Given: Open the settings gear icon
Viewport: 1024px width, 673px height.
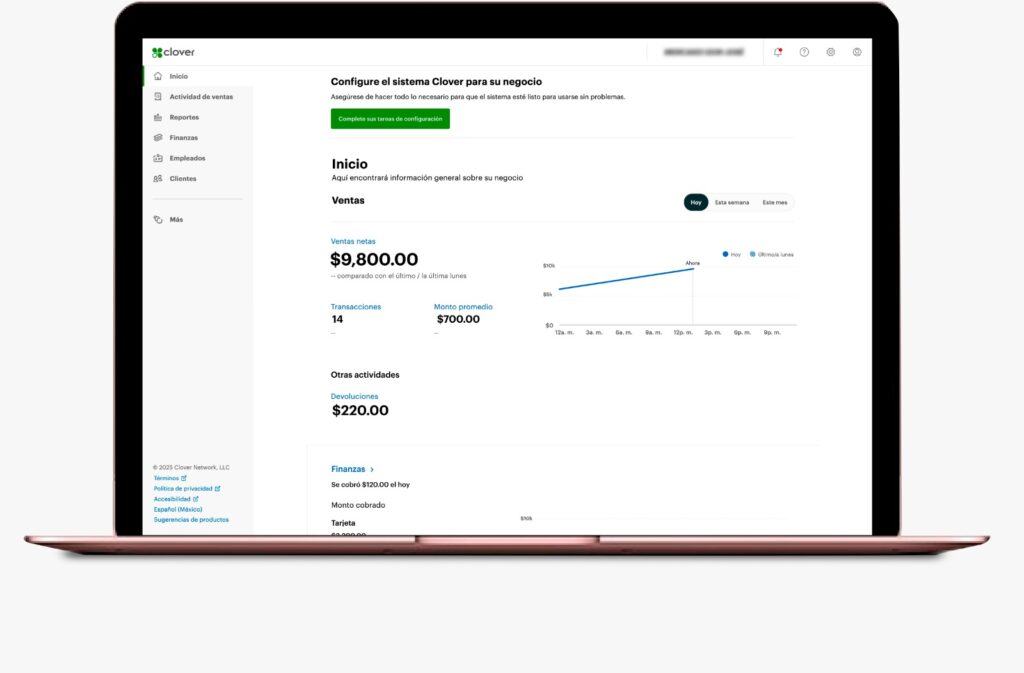Looking at the screenshot, I should click(830, 52).
